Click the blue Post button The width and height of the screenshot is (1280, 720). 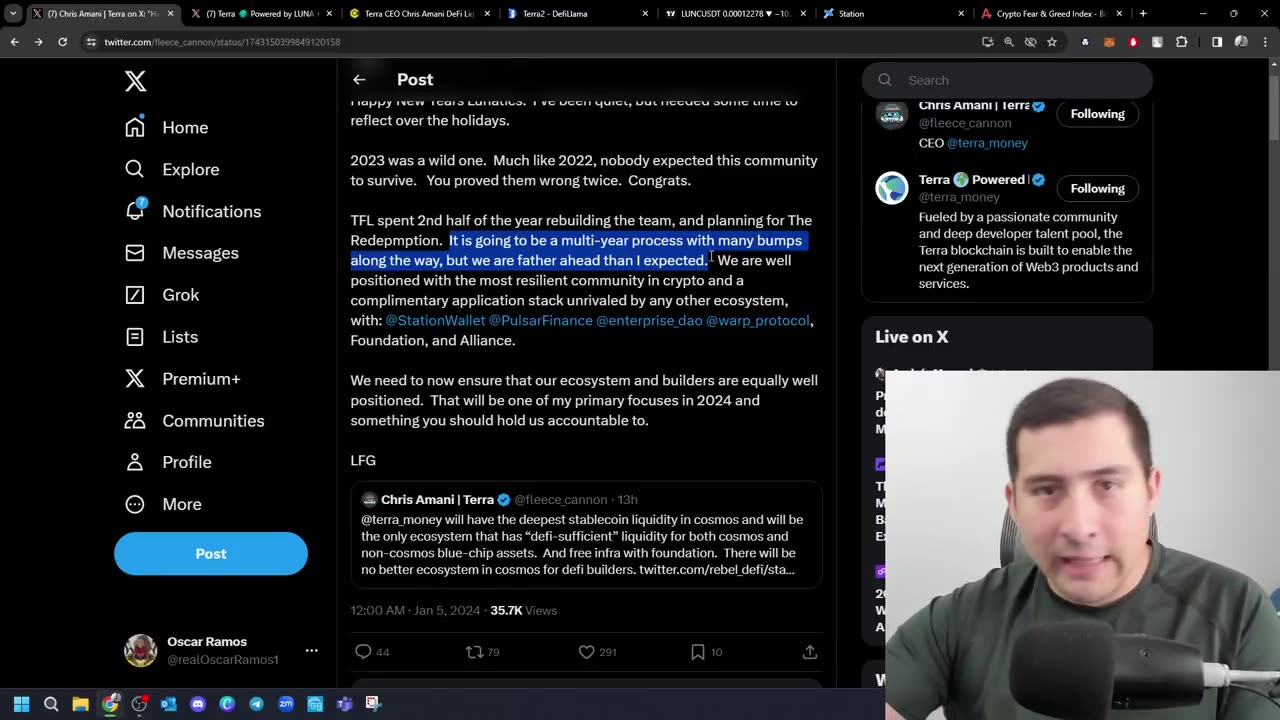point(211,553)
